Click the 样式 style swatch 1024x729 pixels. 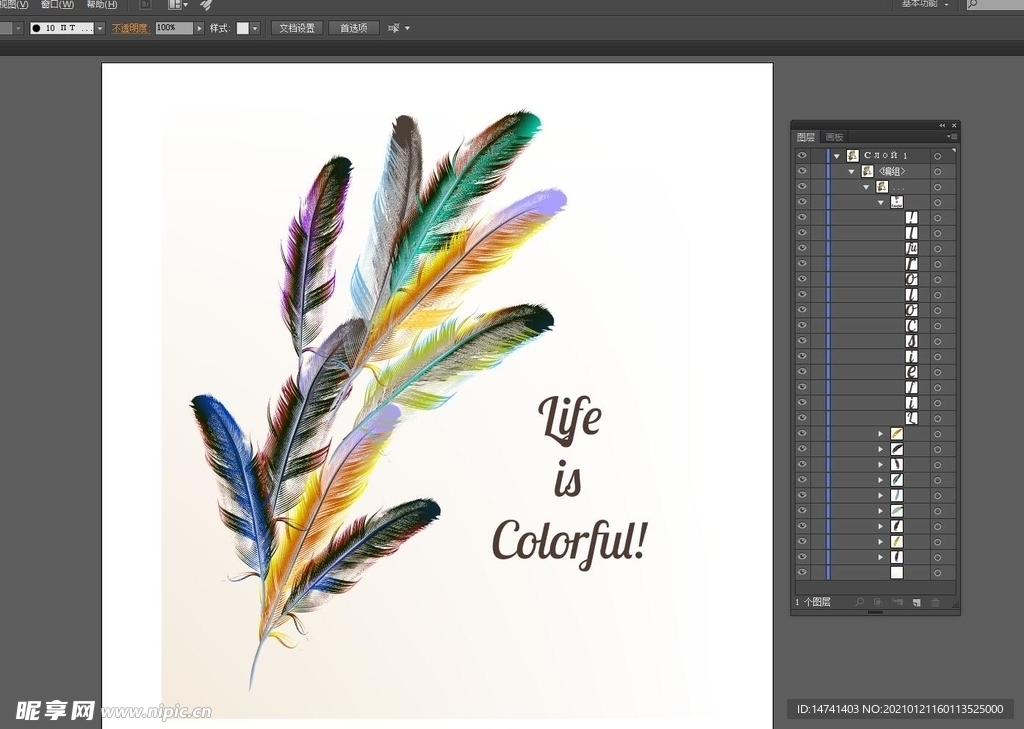[242, 28]
